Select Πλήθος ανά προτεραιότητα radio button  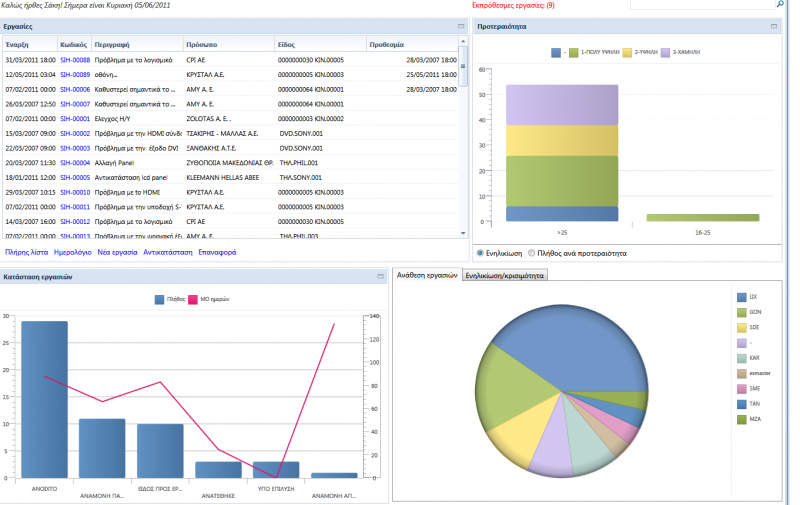click(x=532, y=253)
